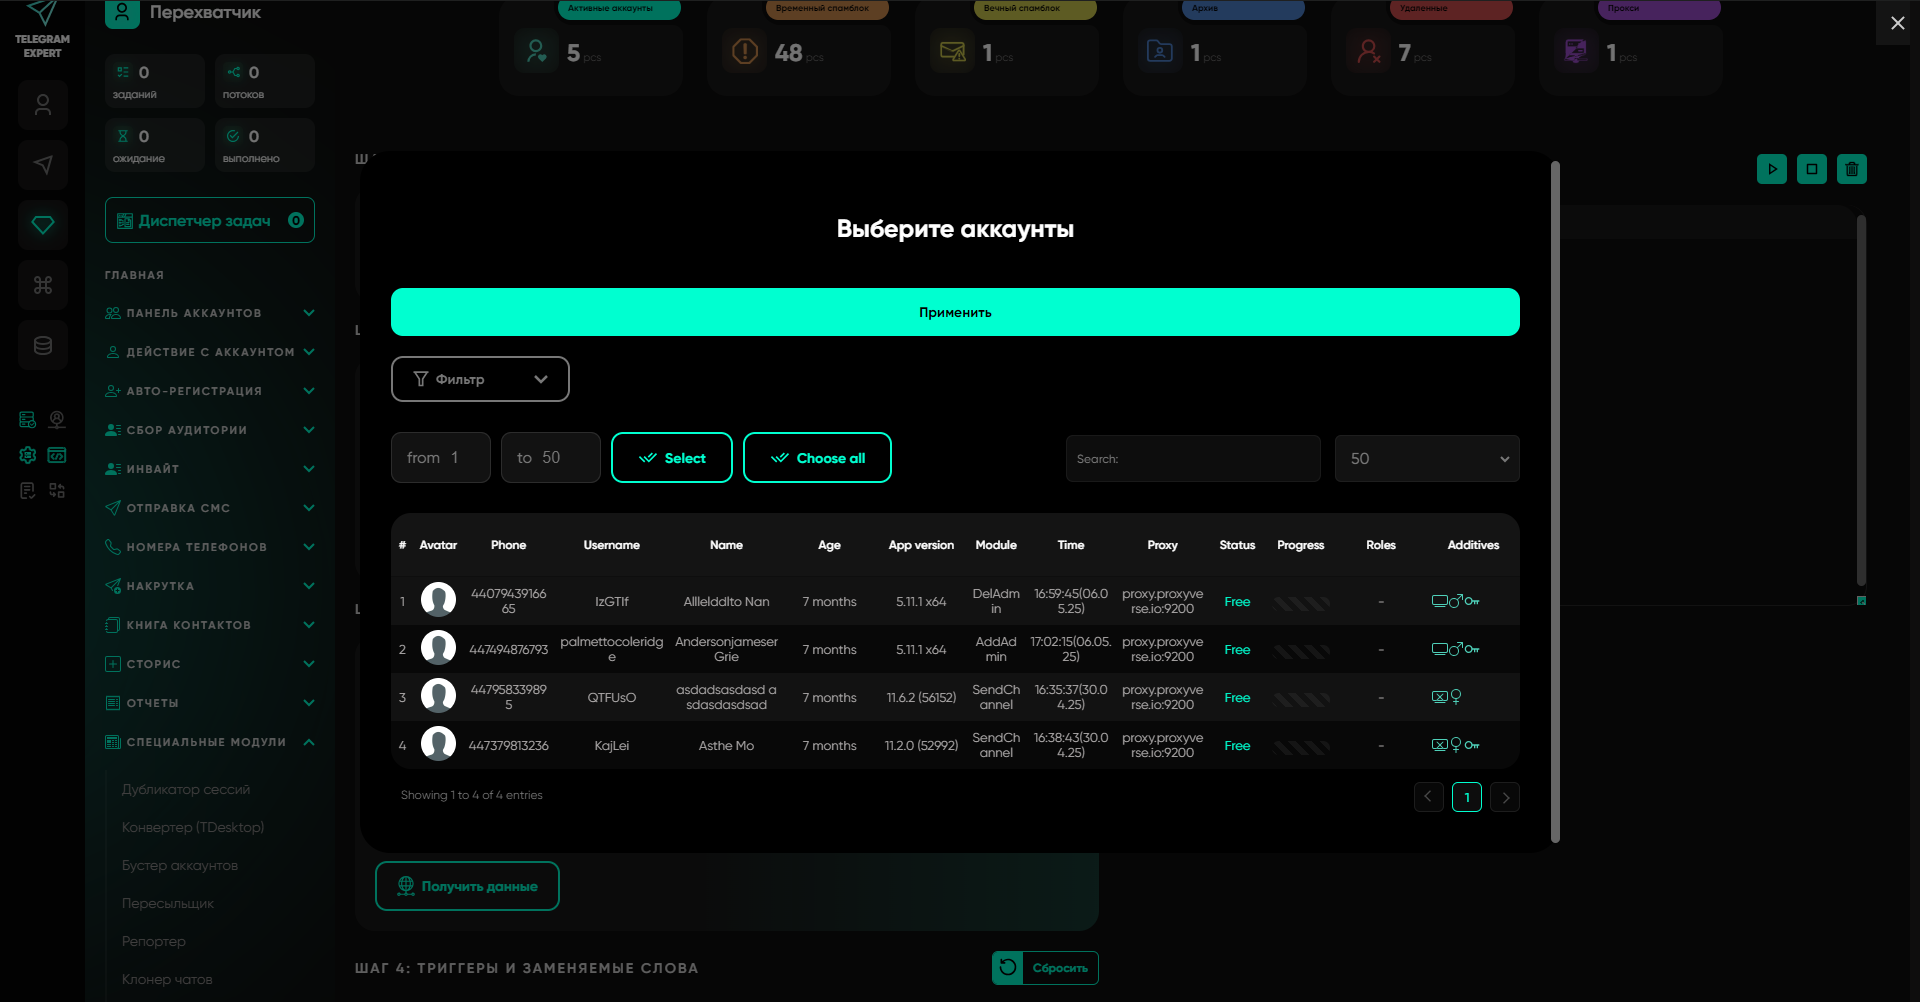Select the KajLei account row
This screenshot has width=1920, height=1002.
click(611, 745)
